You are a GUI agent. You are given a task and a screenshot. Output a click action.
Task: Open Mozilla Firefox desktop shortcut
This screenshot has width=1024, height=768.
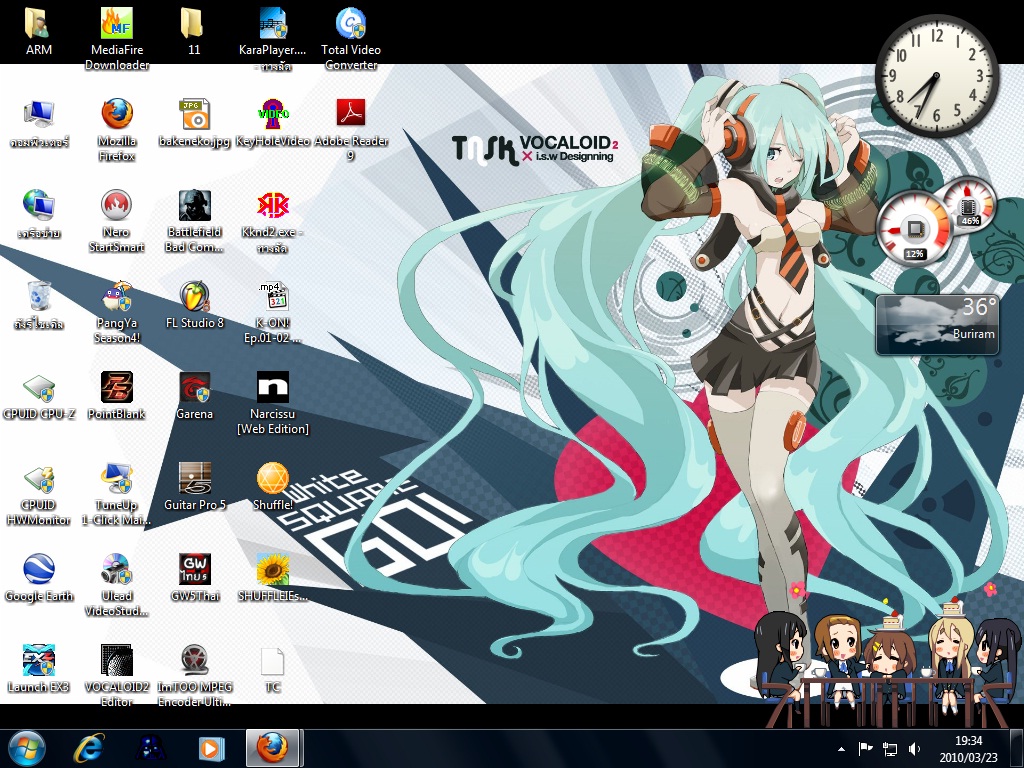(117, 129)
